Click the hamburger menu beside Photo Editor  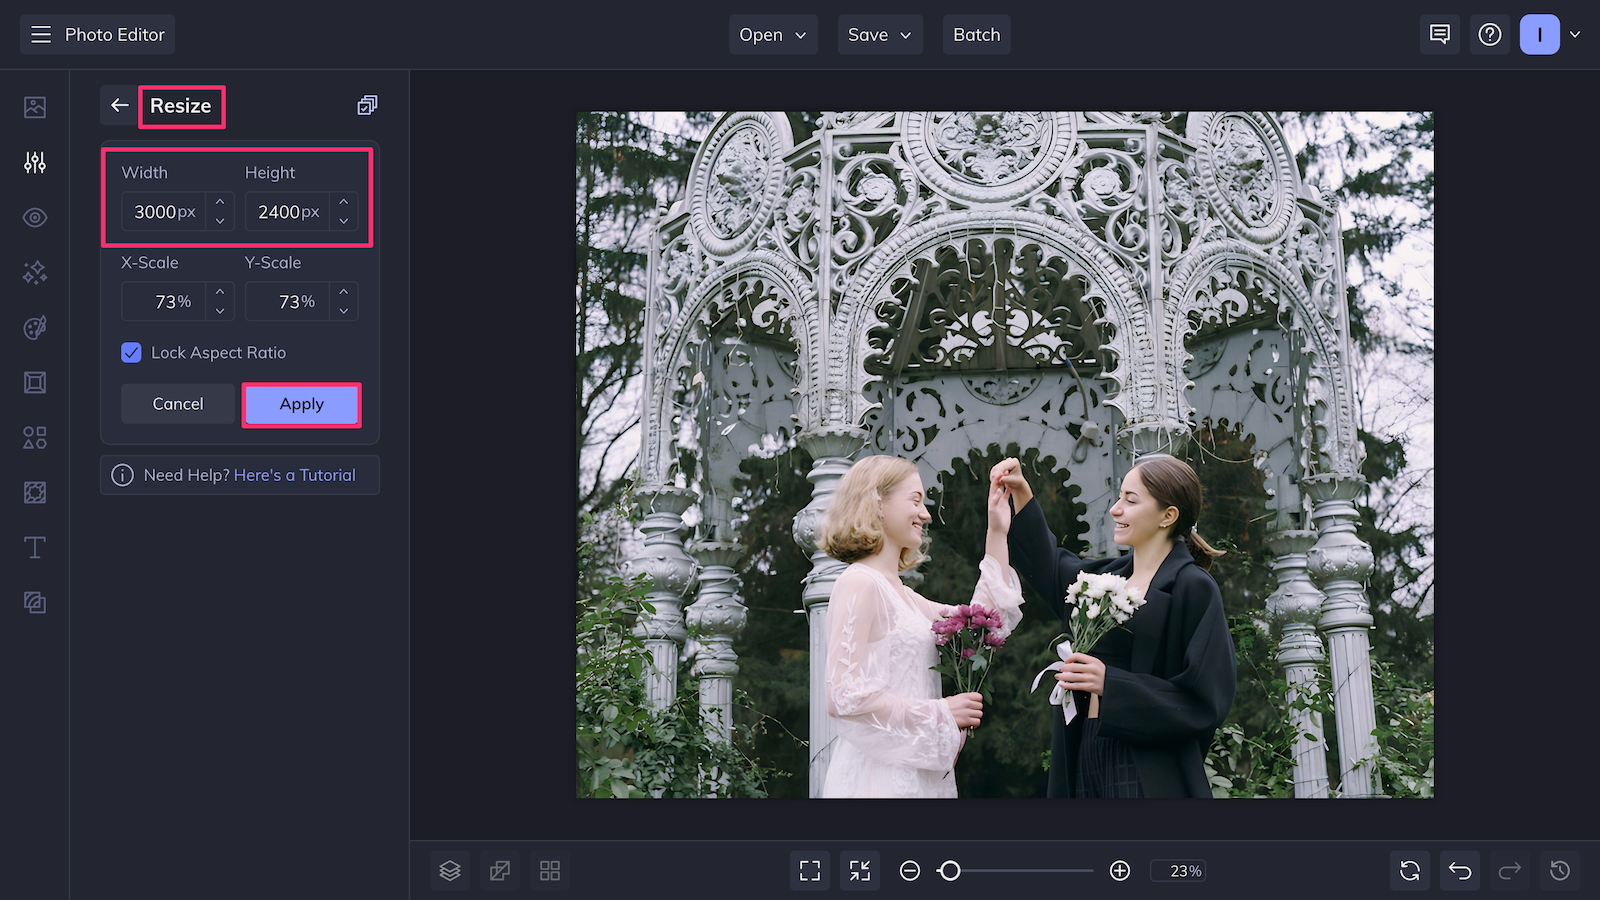(x=40, y=33)
